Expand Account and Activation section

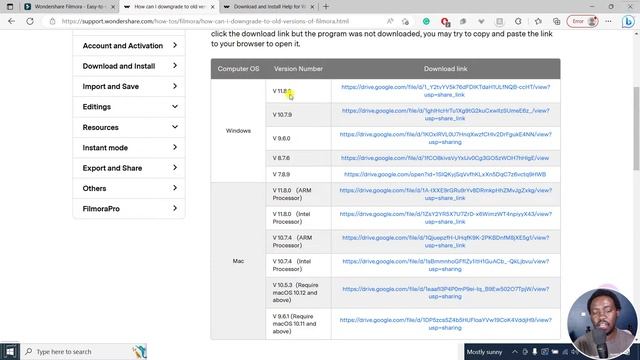tap(129, 46)
